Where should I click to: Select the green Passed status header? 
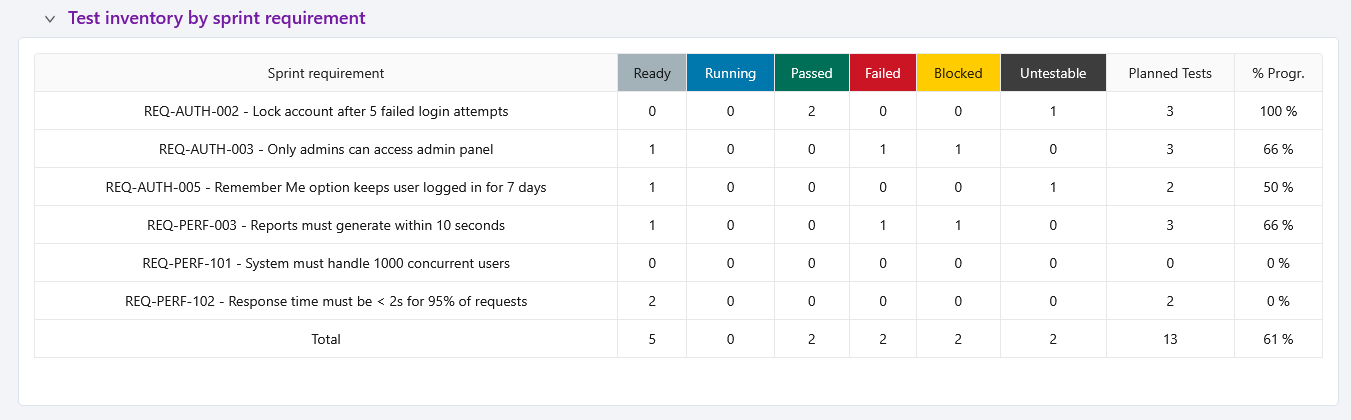[811, 73]
